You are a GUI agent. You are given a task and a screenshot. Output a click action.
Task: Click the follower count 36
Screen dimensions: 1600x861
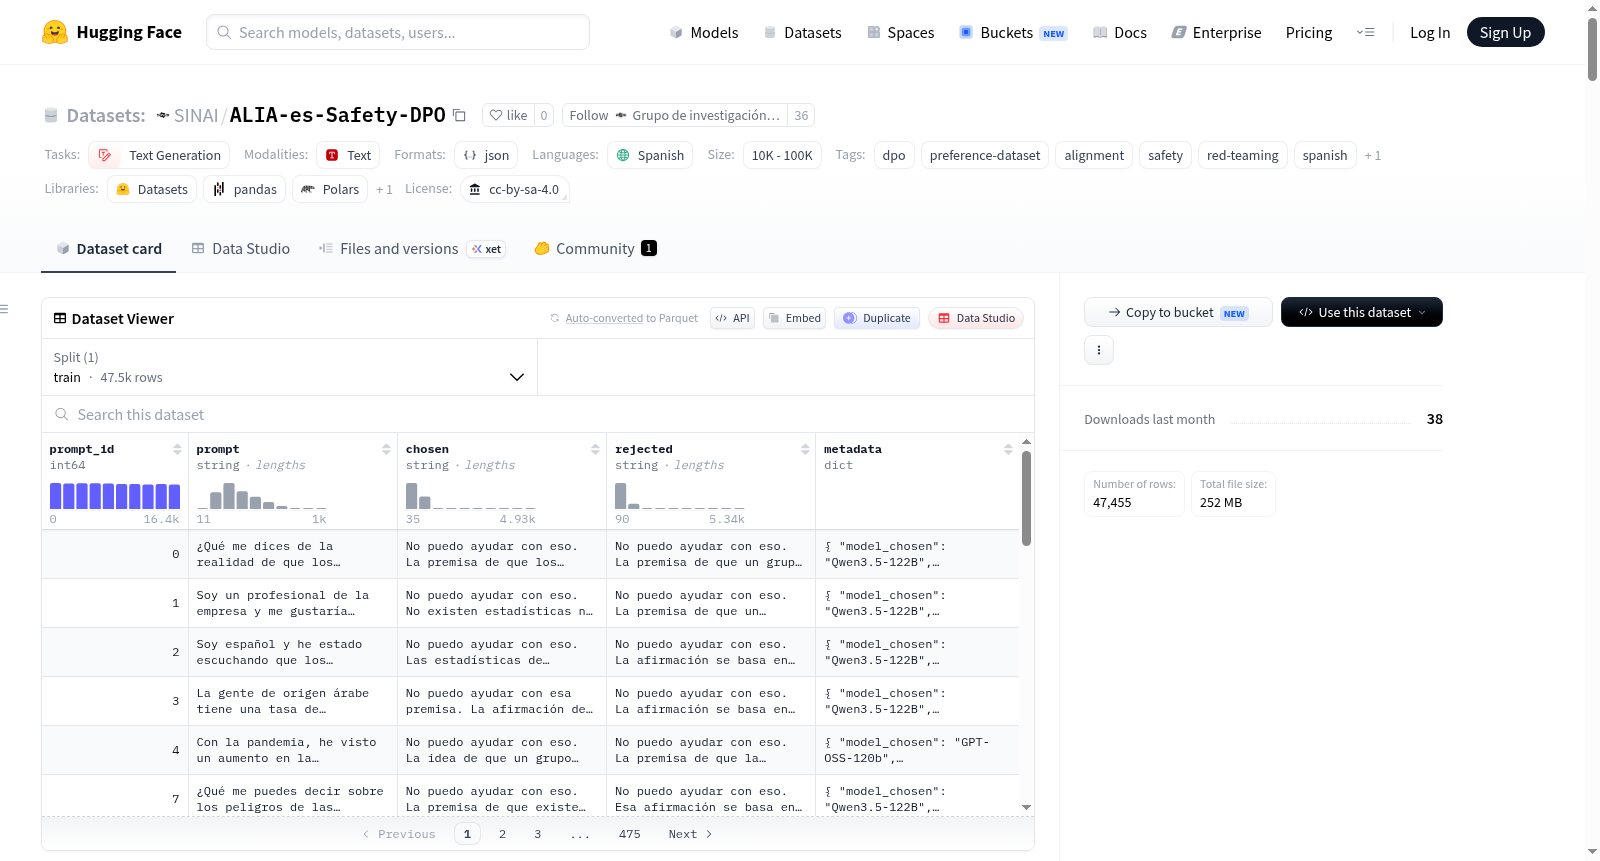(x=801, y=115)
